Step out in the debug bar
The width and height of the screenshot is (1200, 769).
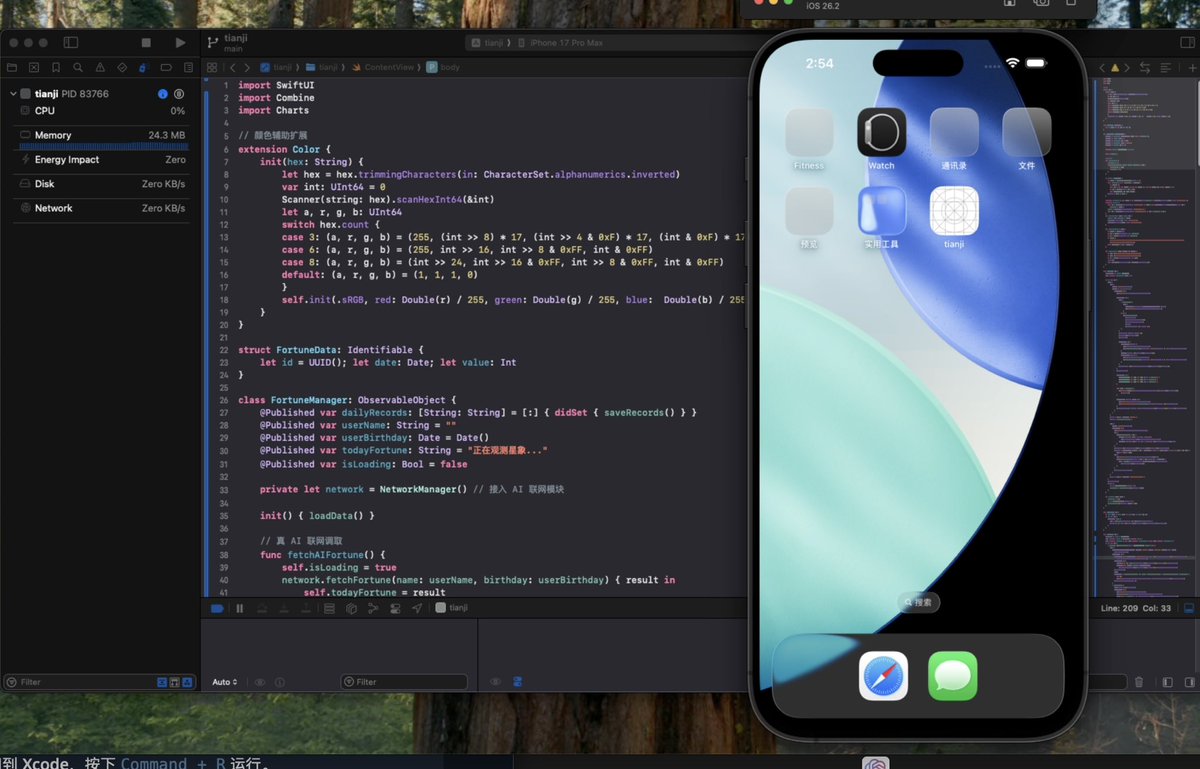[x=306, y=608]
